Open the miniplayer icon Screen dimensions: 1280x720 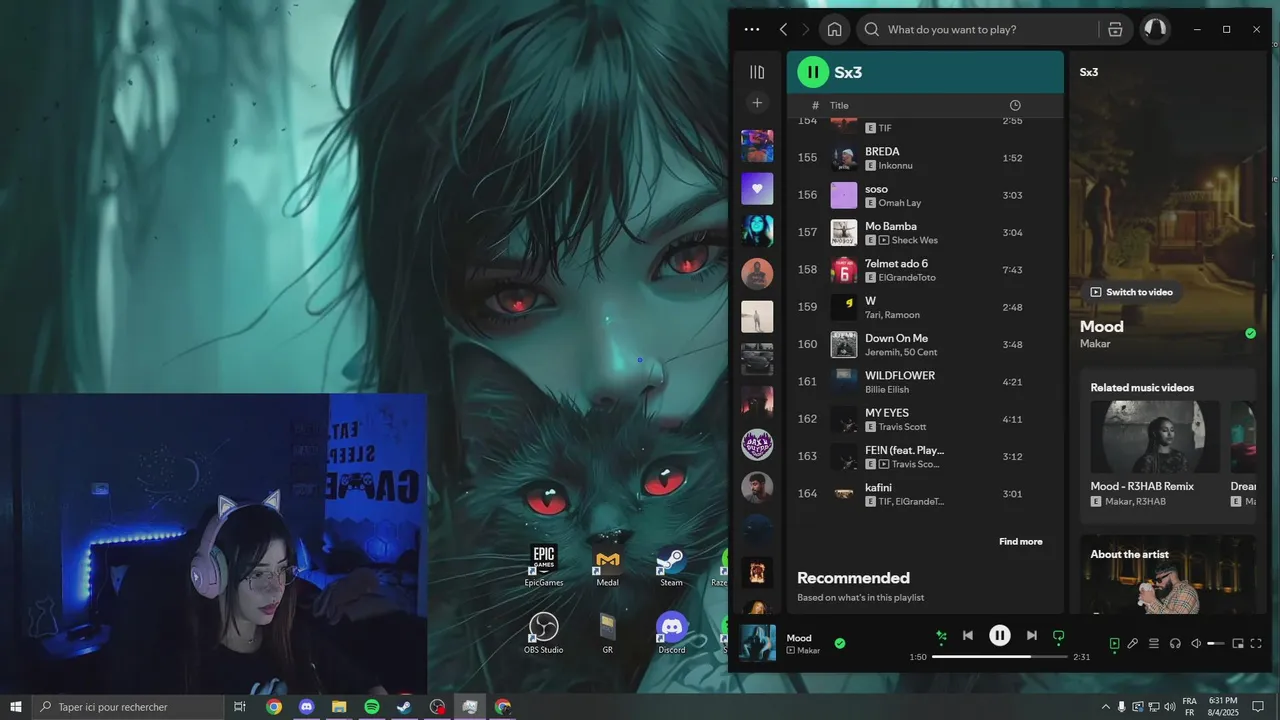(x=1238, y=644)
